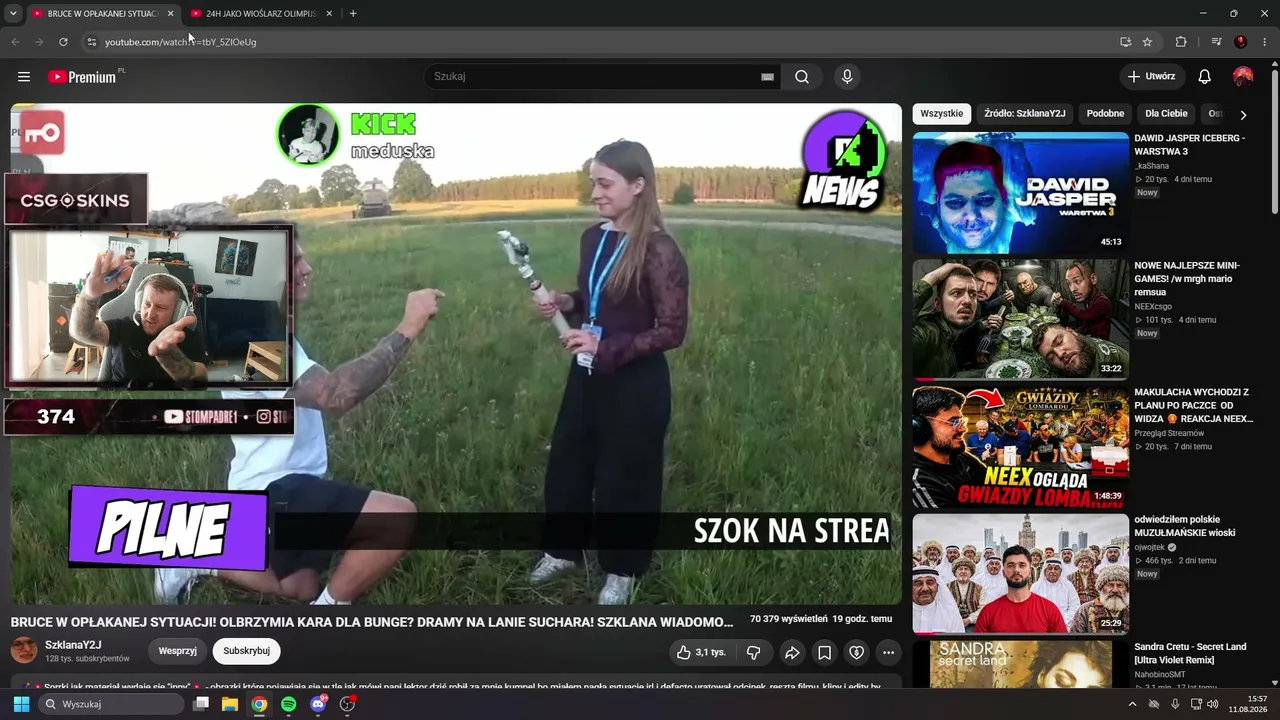Viewport: 1280px width, 720px height.
Task: Close the "24H JAKO WIOŚLARZ" tab
Action: click(x=329, y=14)
